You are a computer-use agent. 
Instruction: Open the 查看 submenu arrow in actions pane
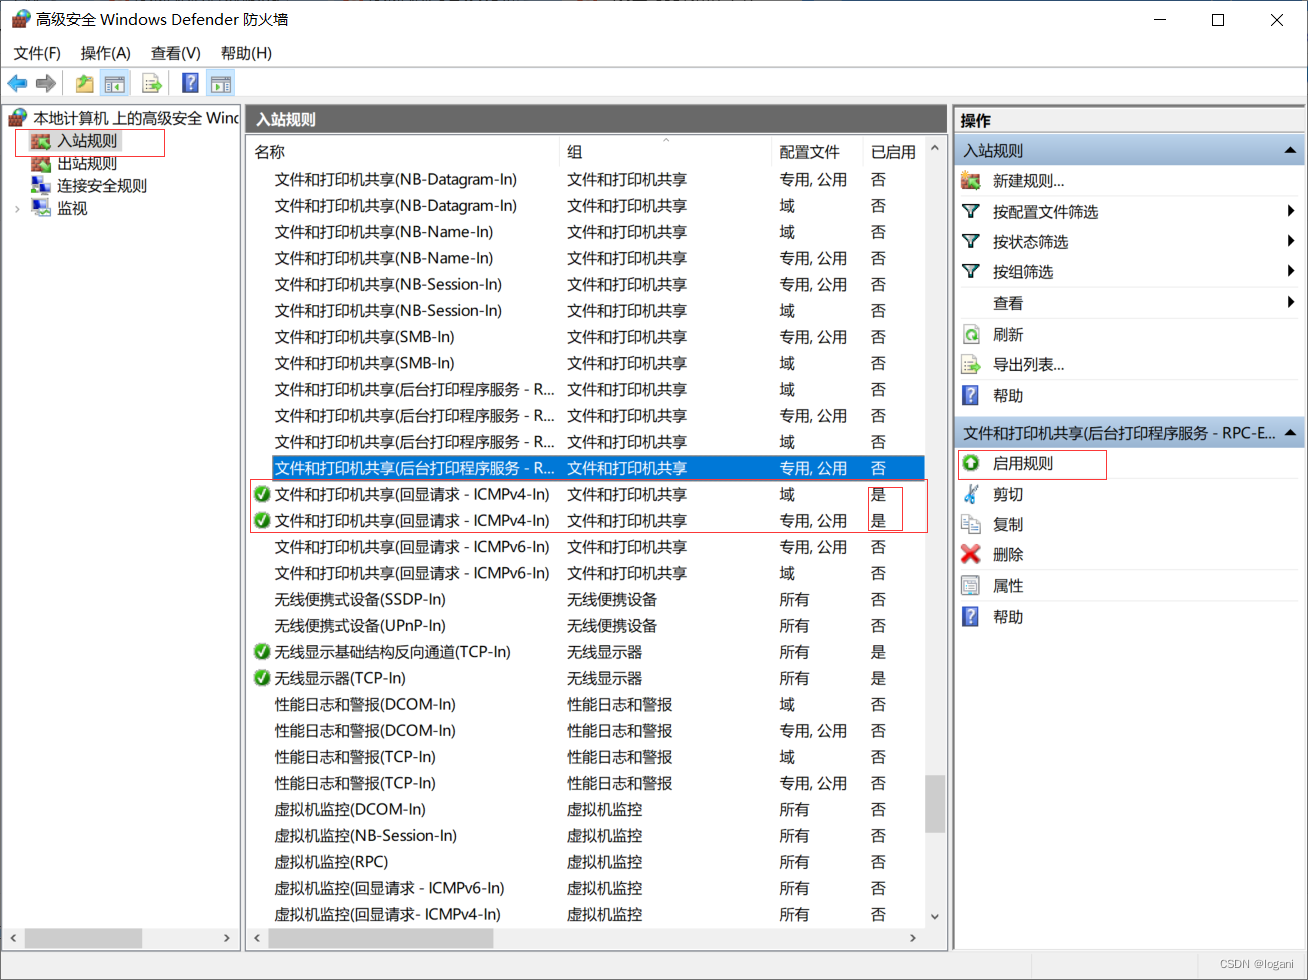1291,302
